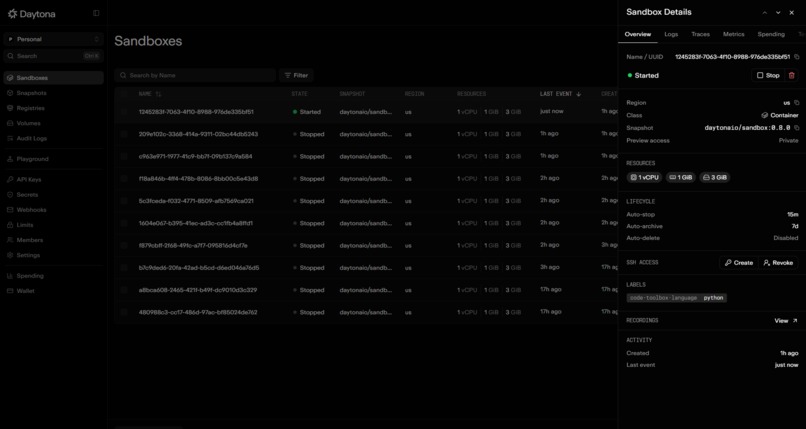
Task: Close the Sandbox Details panel
Action: [792, 13]
